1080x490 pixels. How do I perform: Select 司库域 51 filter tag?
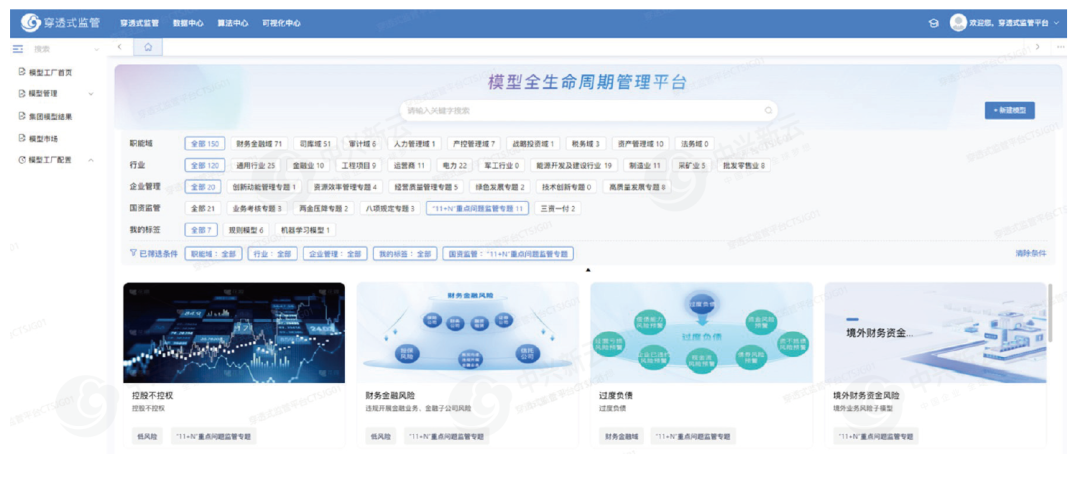315,144
